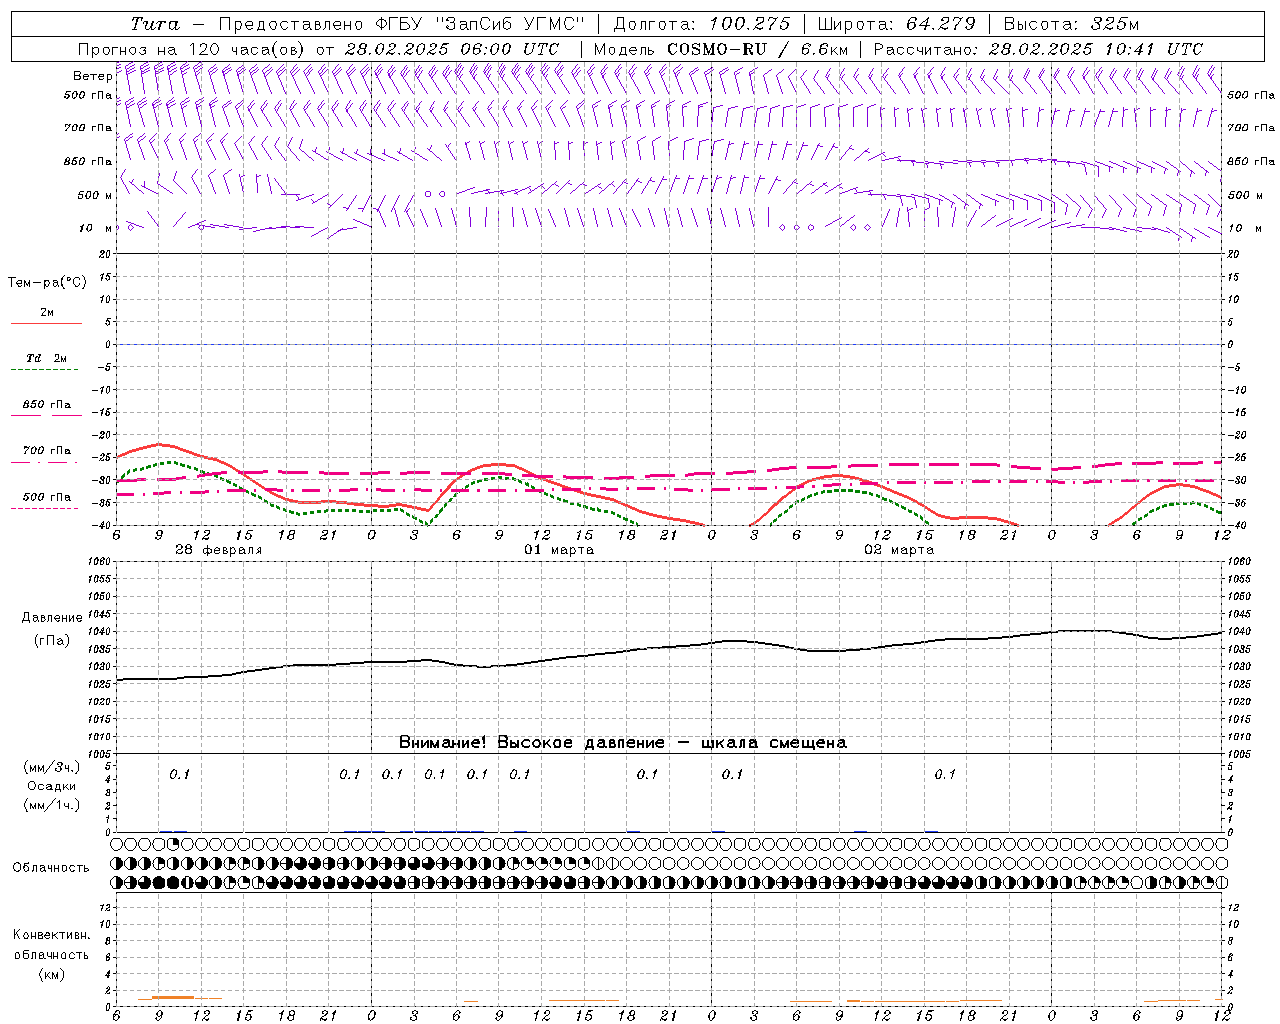
Task: Click the model name "COSMO-RU / 6.6км"
Action: [757, 49]
